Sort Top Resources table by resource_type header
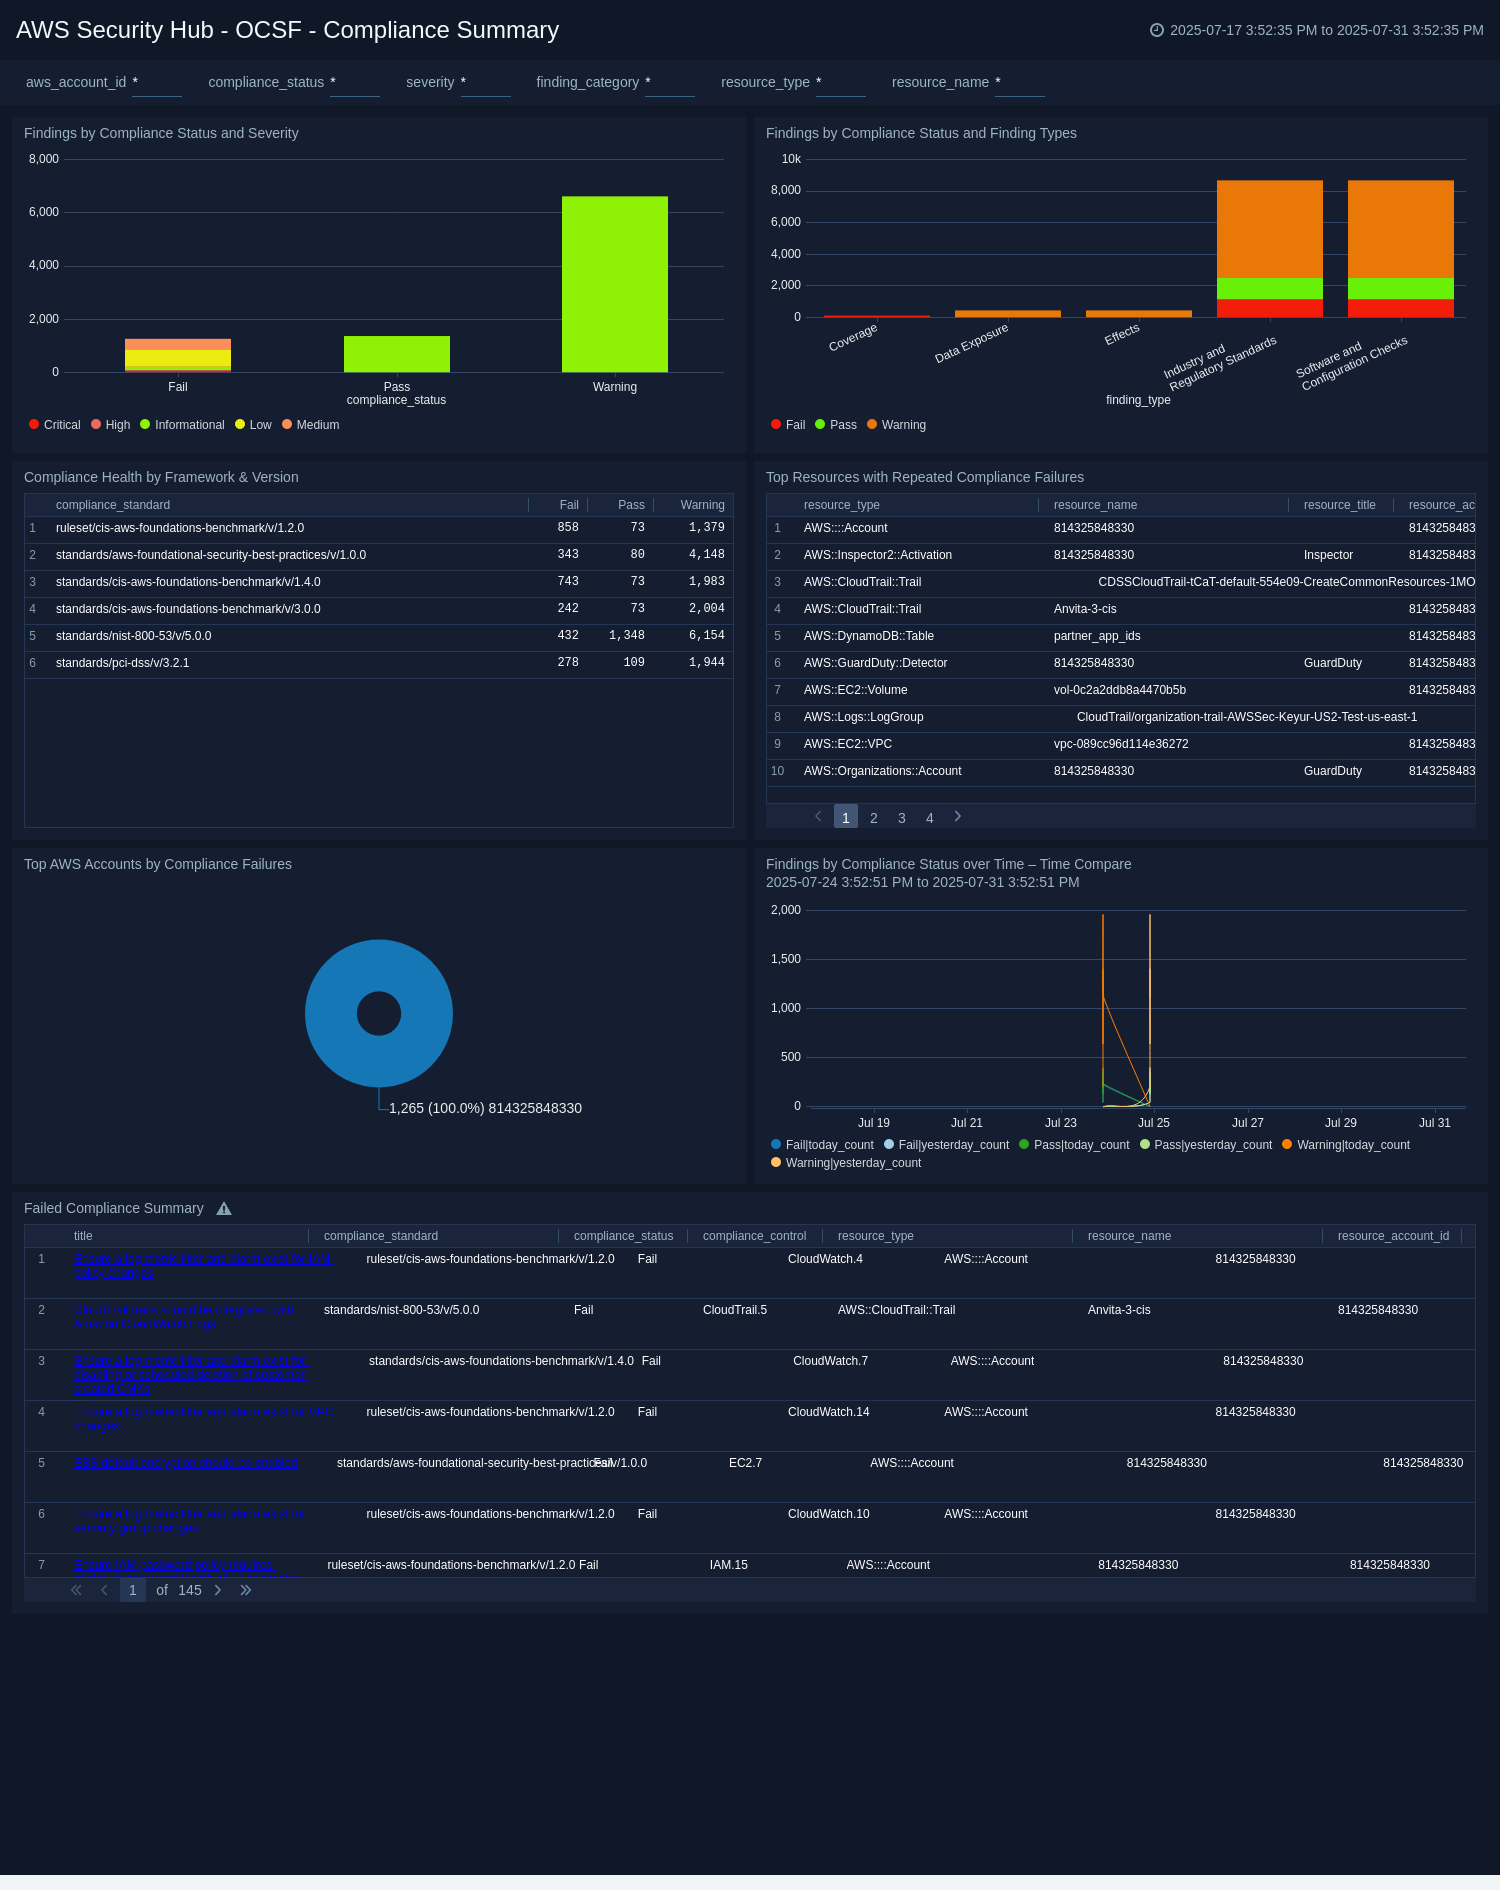Screen dimensions: 1500x1890 pyautogui.click(x=842, y=505)
